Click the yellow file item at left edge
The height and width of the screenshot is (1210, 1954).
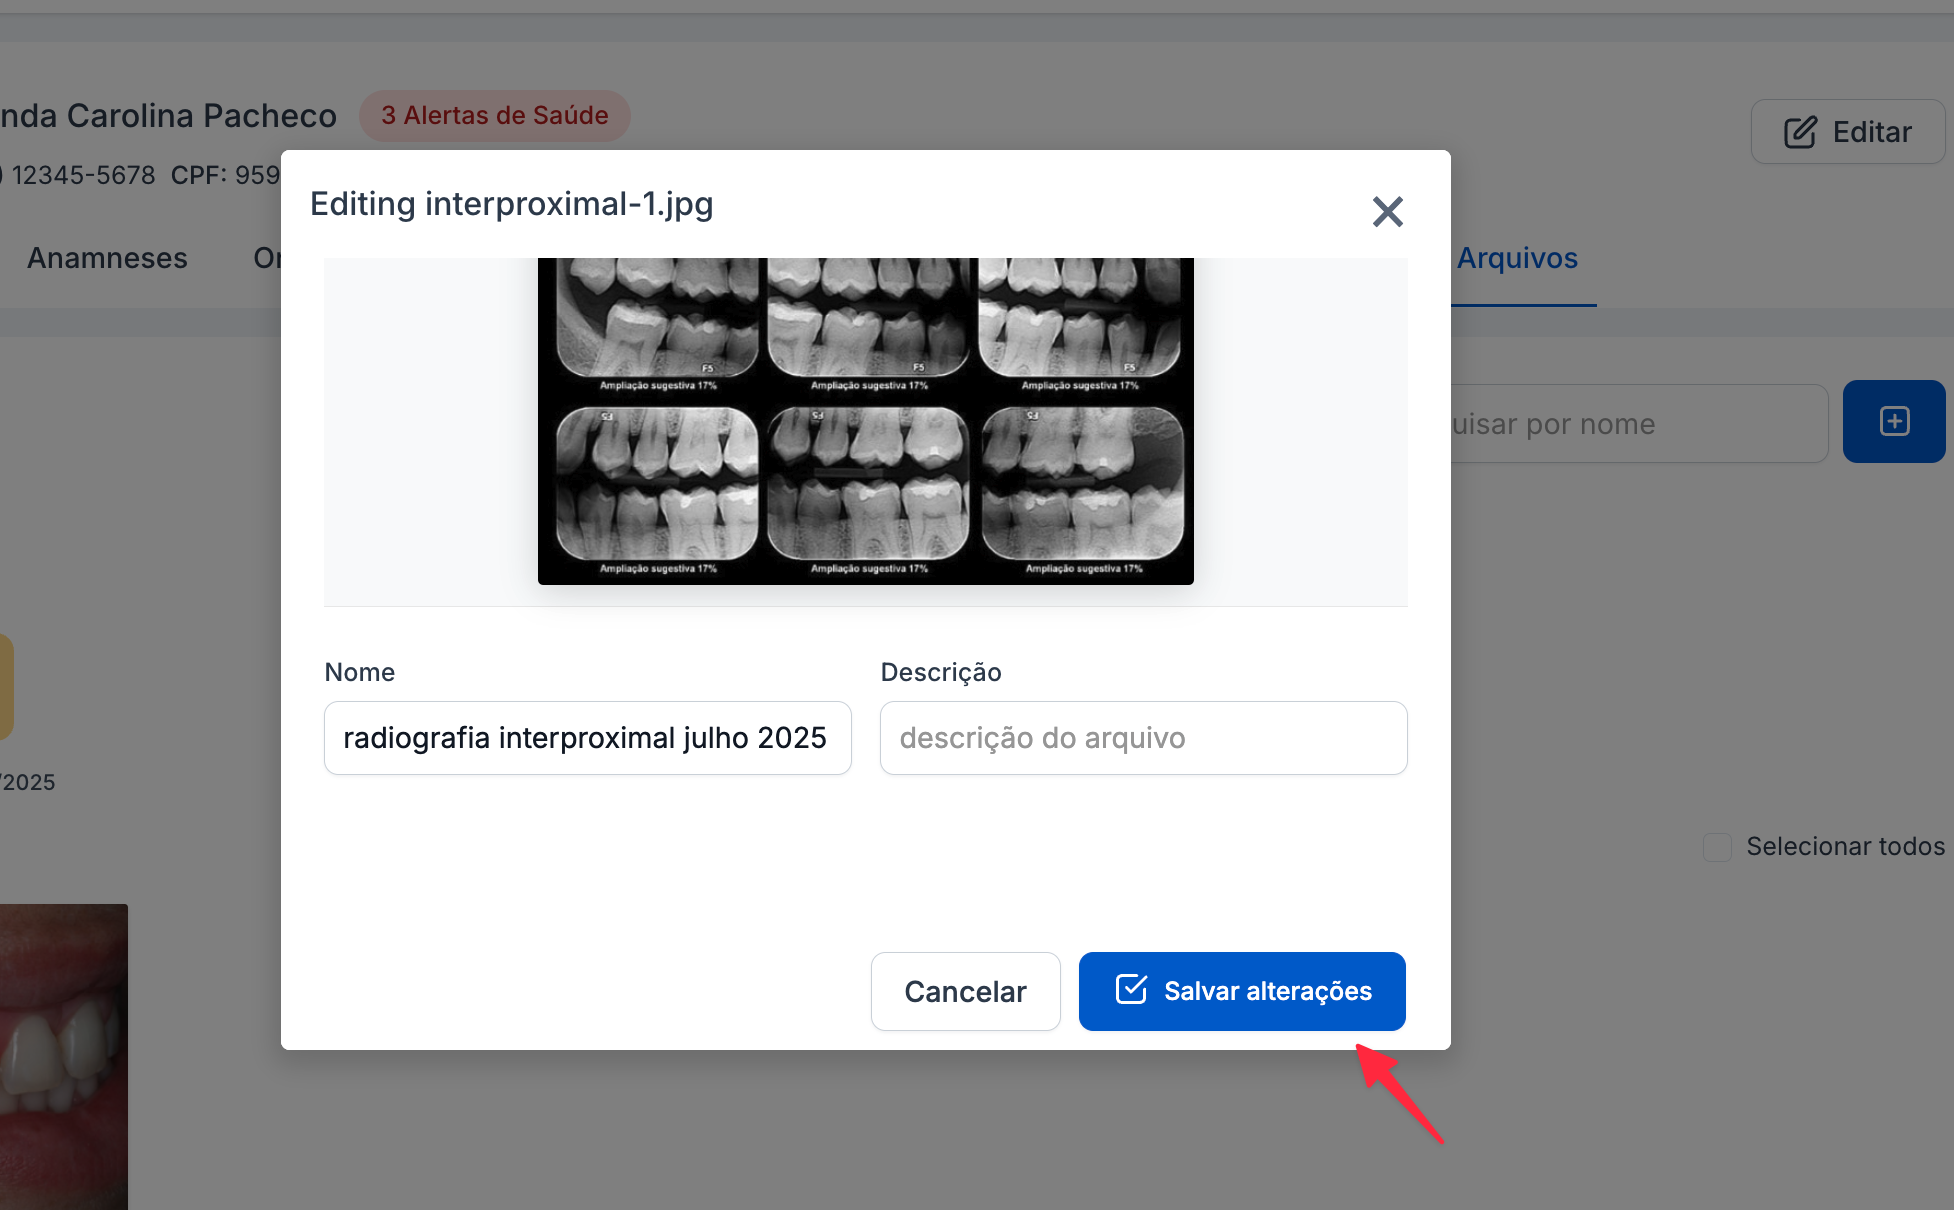click(x=5, y=687)
